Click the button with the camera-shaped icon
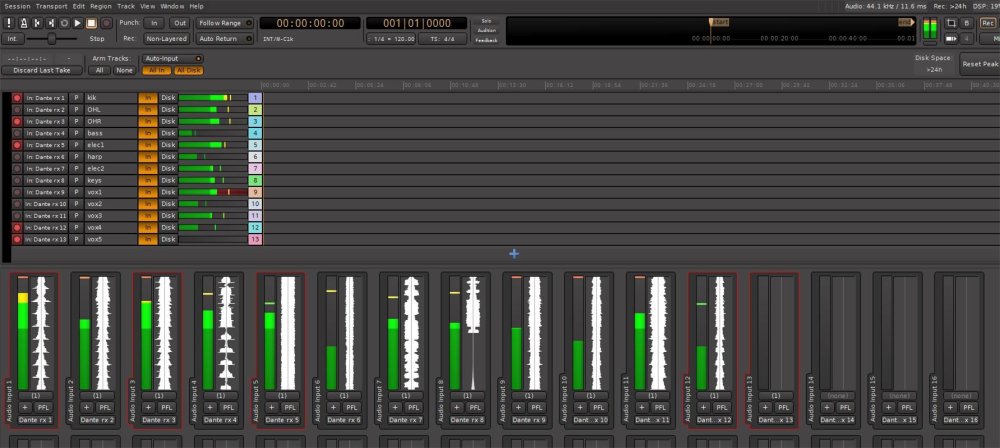This screenshot has width=1000, height=448. (951, 38)
